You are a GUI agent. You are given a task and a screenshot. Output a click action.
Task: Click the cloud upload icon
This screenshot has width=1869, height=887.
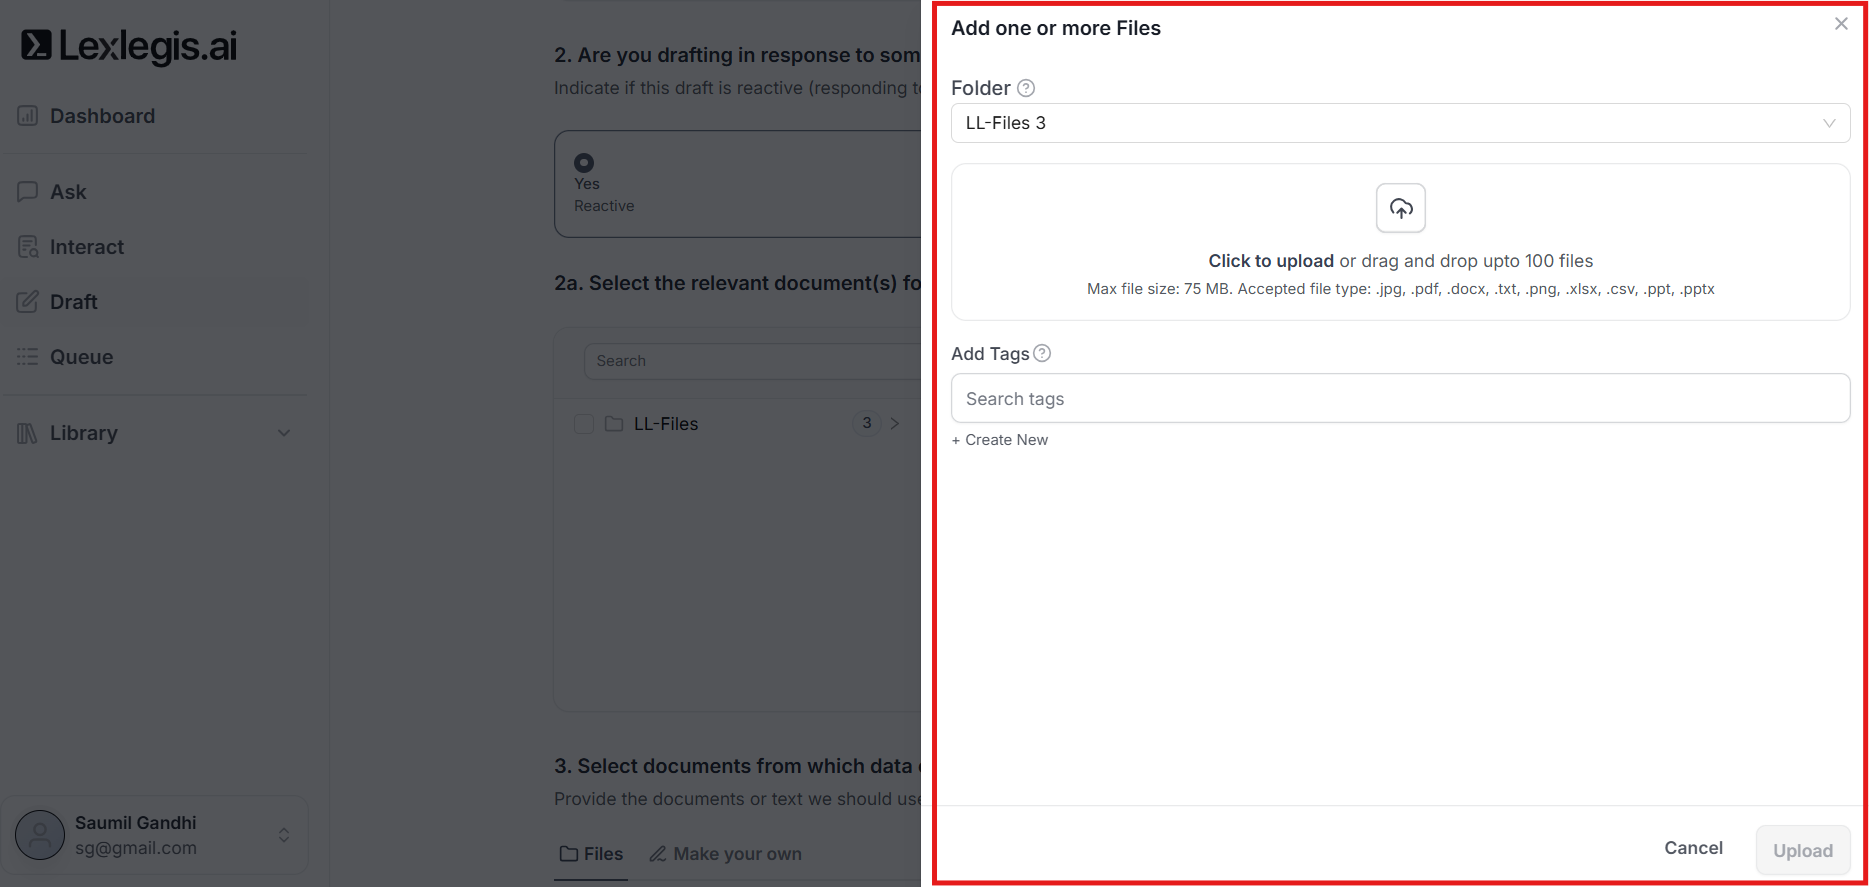(x=1400, y=208)
